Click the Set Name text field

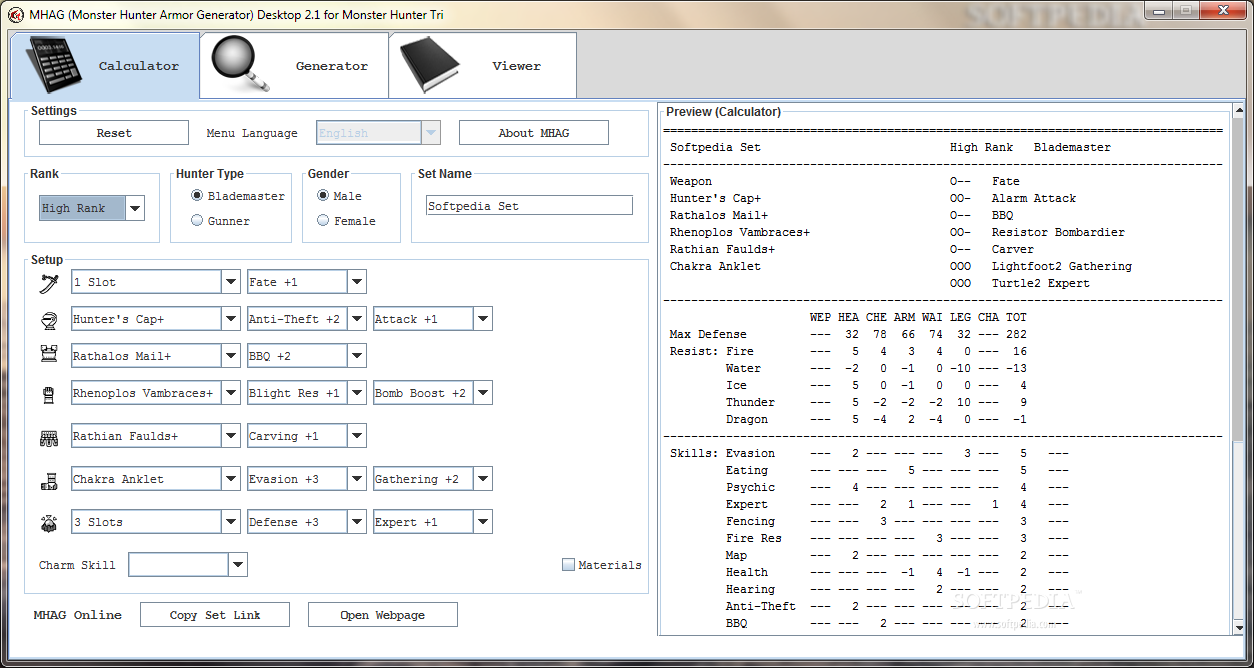click(530, 206)
